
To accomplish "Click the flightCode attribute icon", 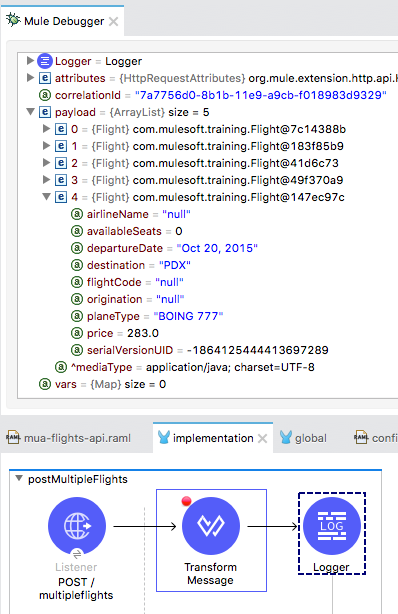I will (x=77, y=282).
